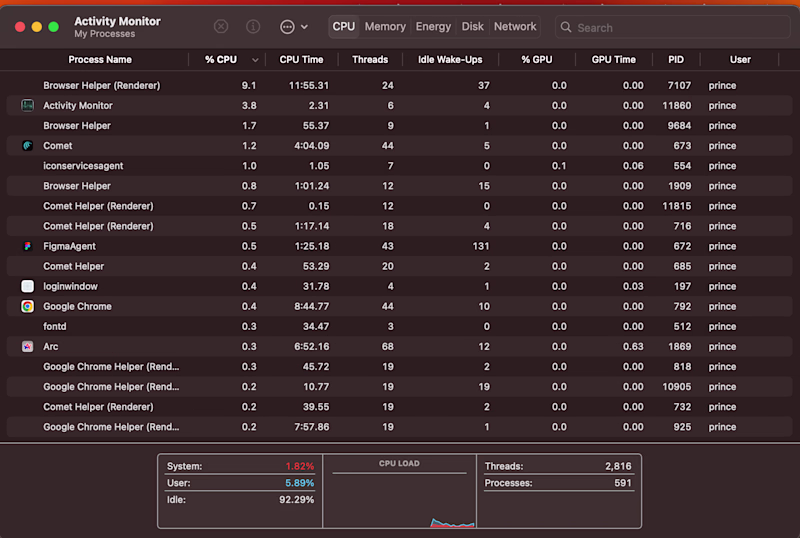Viewport: 800px width, 538px height.
Task: Select Comet Helper (Renderer) row PID 11815
Action: pos(399,206)
